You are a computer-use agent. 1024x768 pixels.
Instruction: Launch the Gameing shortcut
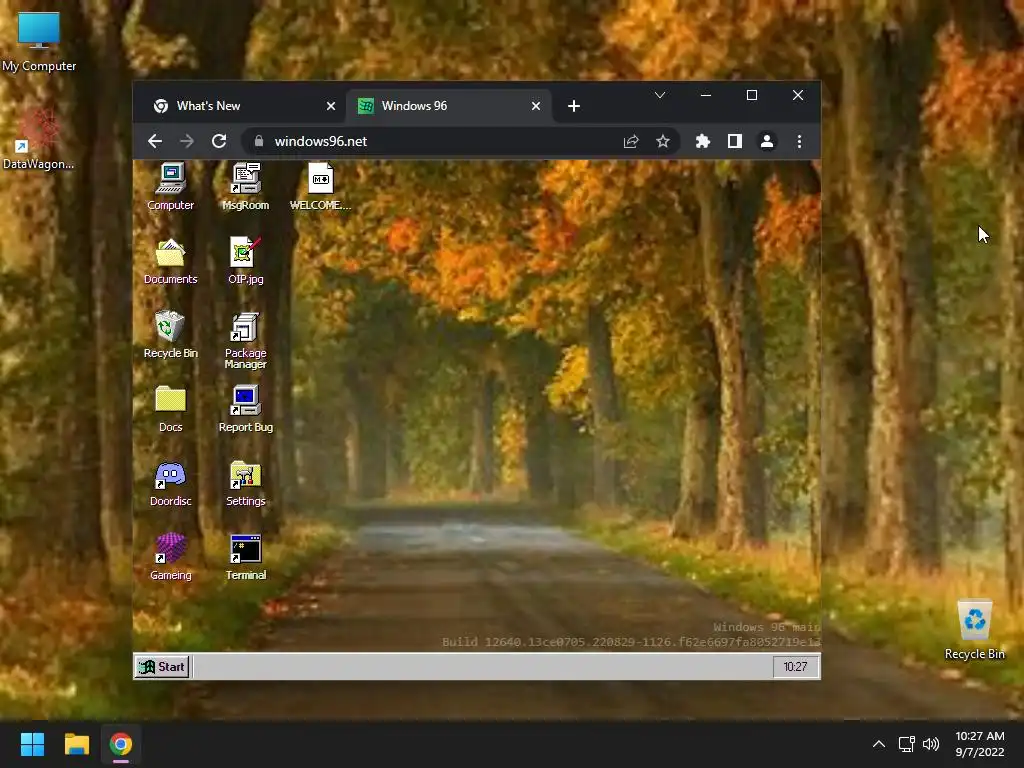(170, 557)
